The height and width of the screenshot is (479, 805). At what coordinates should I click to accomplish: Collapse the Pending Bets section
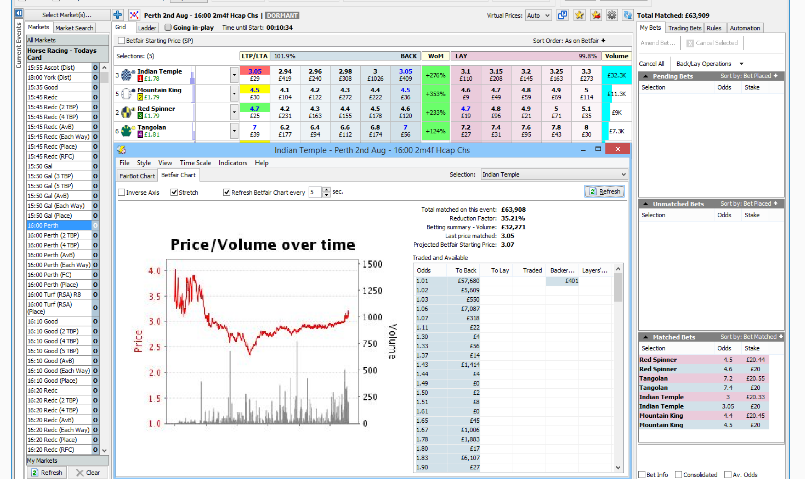(645, 76)
